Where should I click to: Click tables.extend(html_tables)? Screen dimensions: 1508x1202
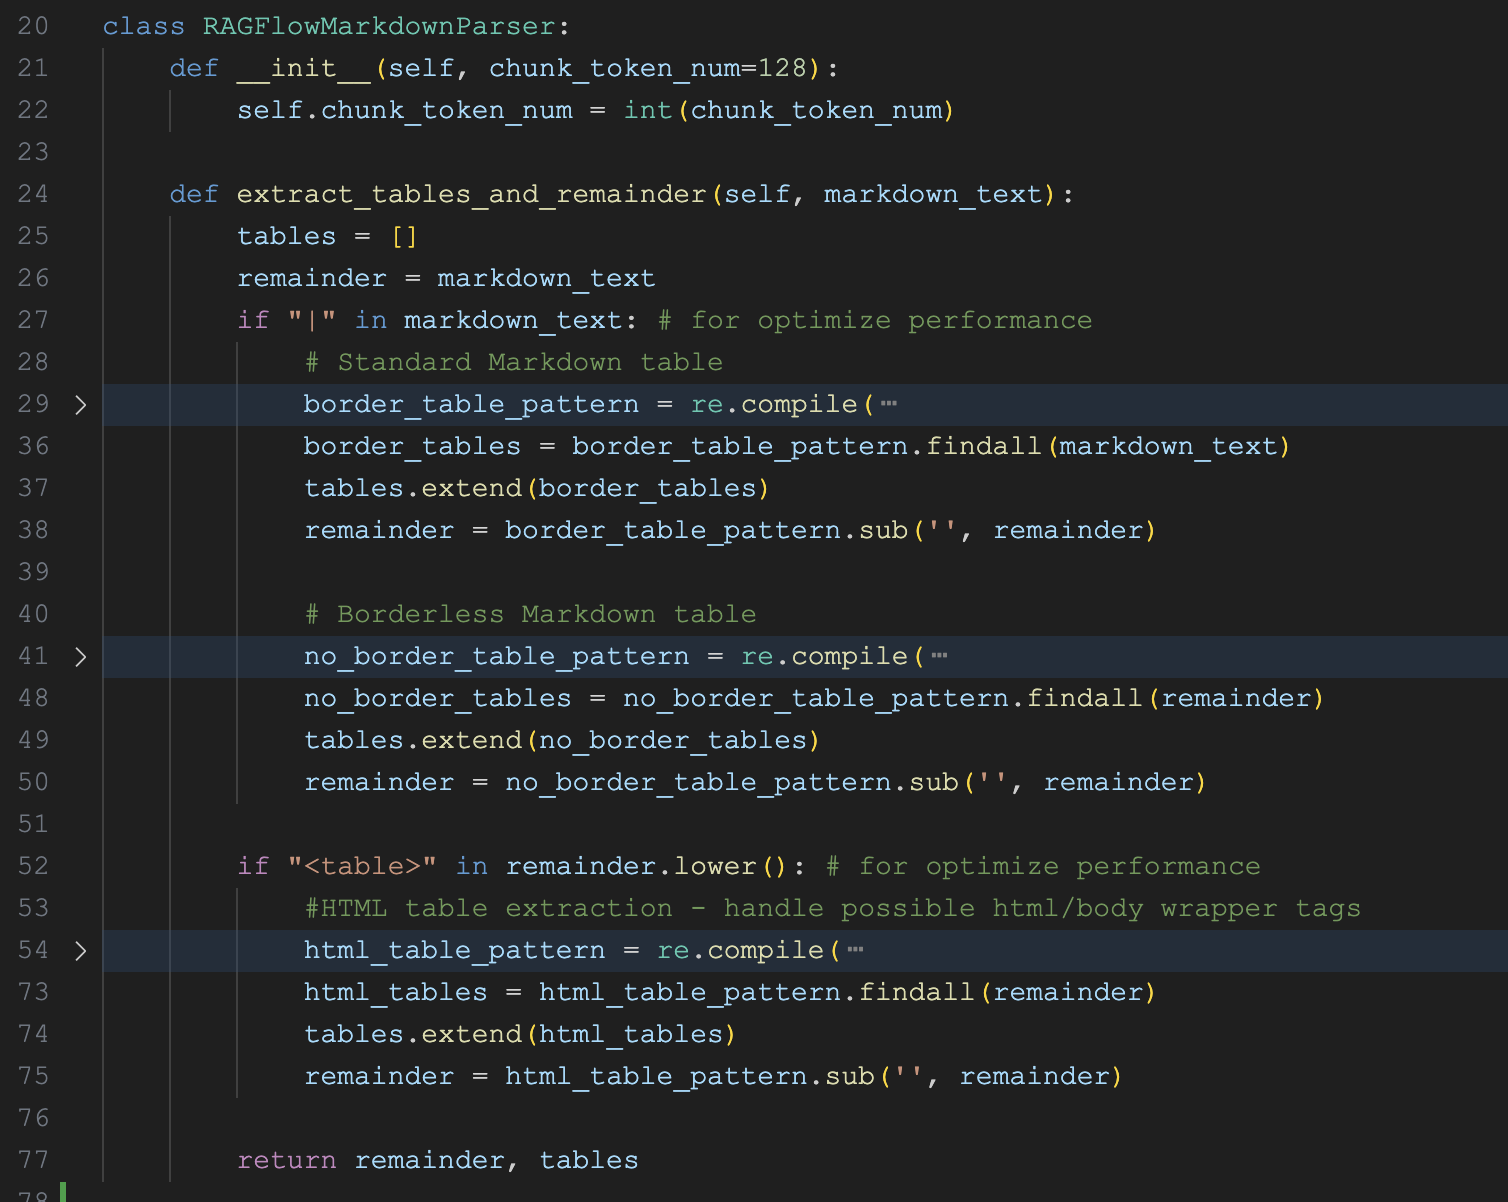pos(520,1034)
